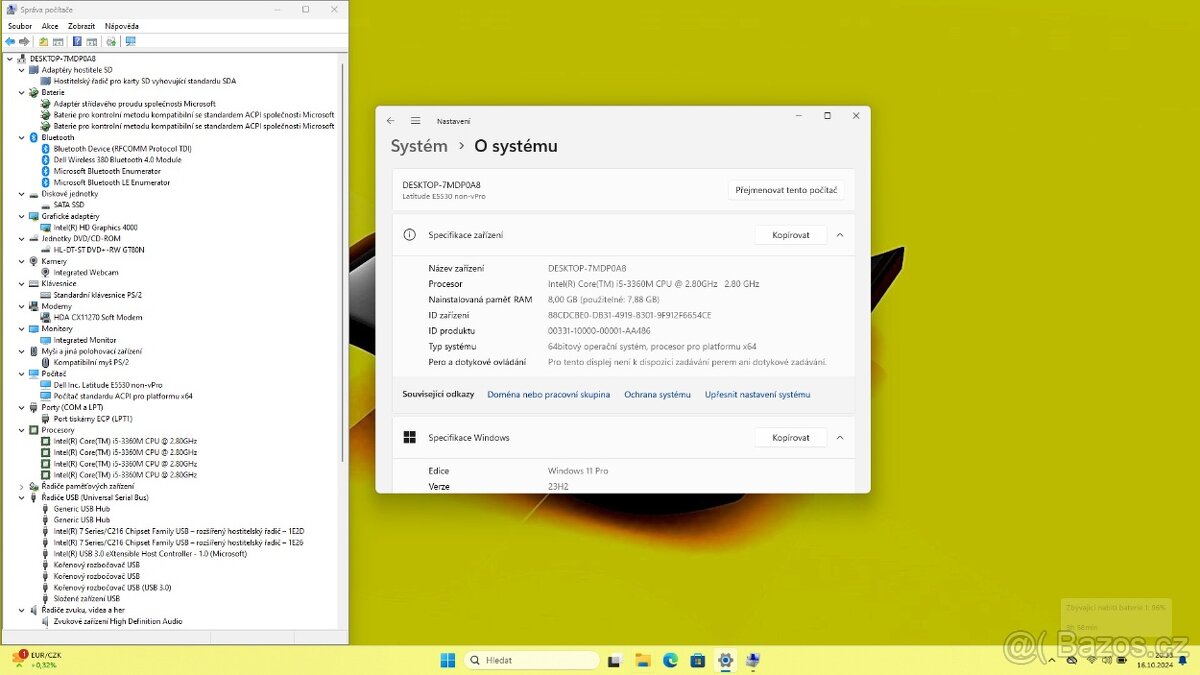Viewport: 1200px width, 675px height.
Task: Launch Microsoft Edge from the taskbar
Action: pyautogui.click(x=670, y=660)
